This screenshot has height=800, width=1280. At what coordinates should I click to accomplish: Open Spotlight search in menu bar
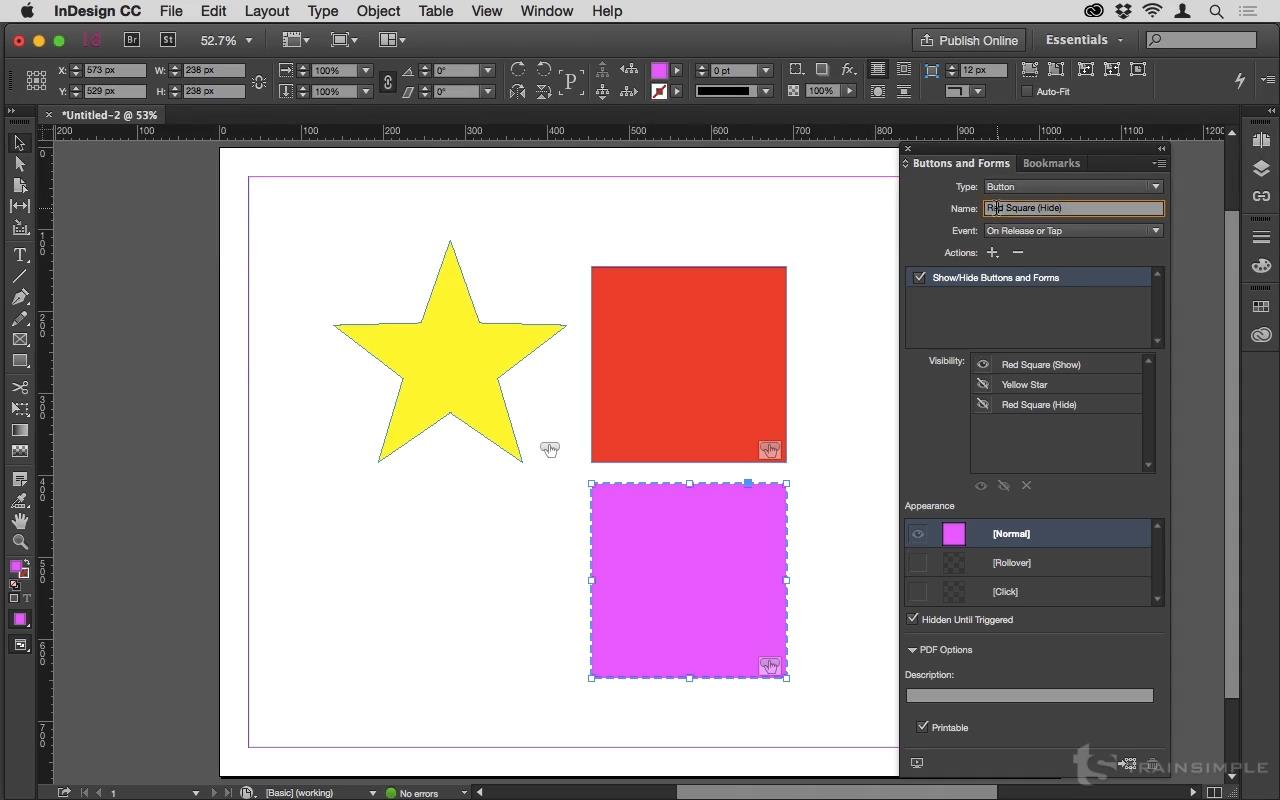coord(1217,11)
